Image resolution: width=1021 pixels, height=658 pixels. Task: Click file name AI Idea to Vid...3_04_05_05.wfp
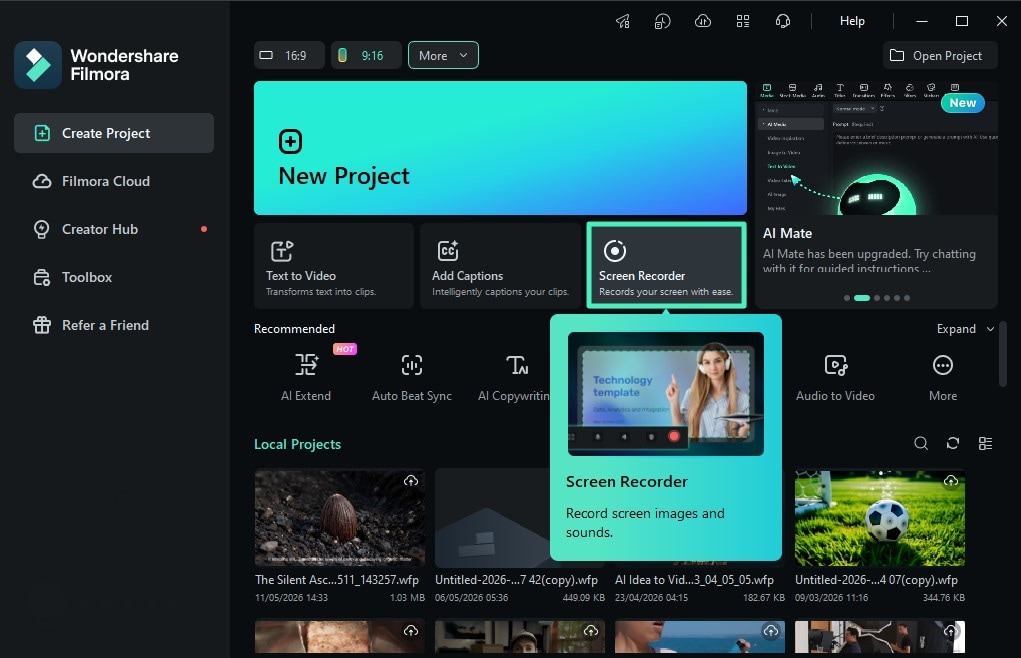tap(694, 579)
